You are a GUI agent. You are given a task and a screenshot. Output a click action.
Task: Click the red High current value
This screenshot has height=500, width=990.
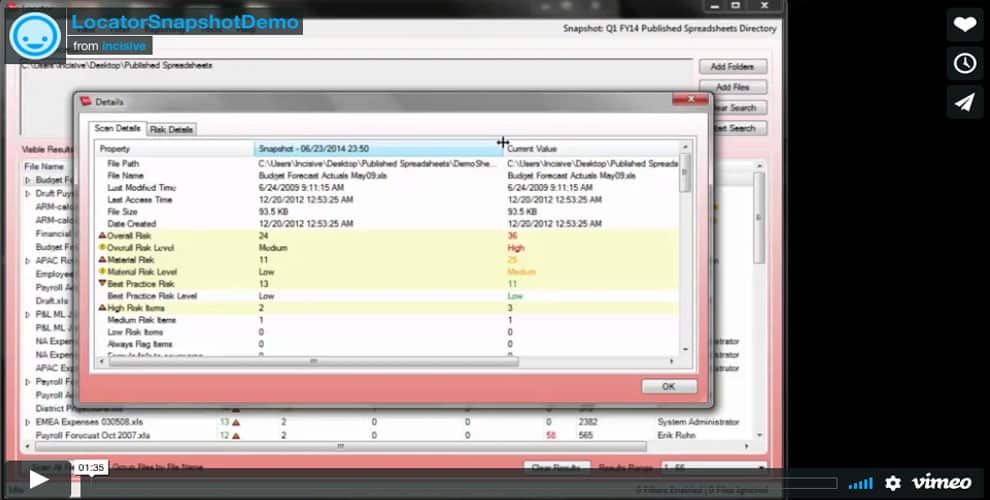pos(516,247)
